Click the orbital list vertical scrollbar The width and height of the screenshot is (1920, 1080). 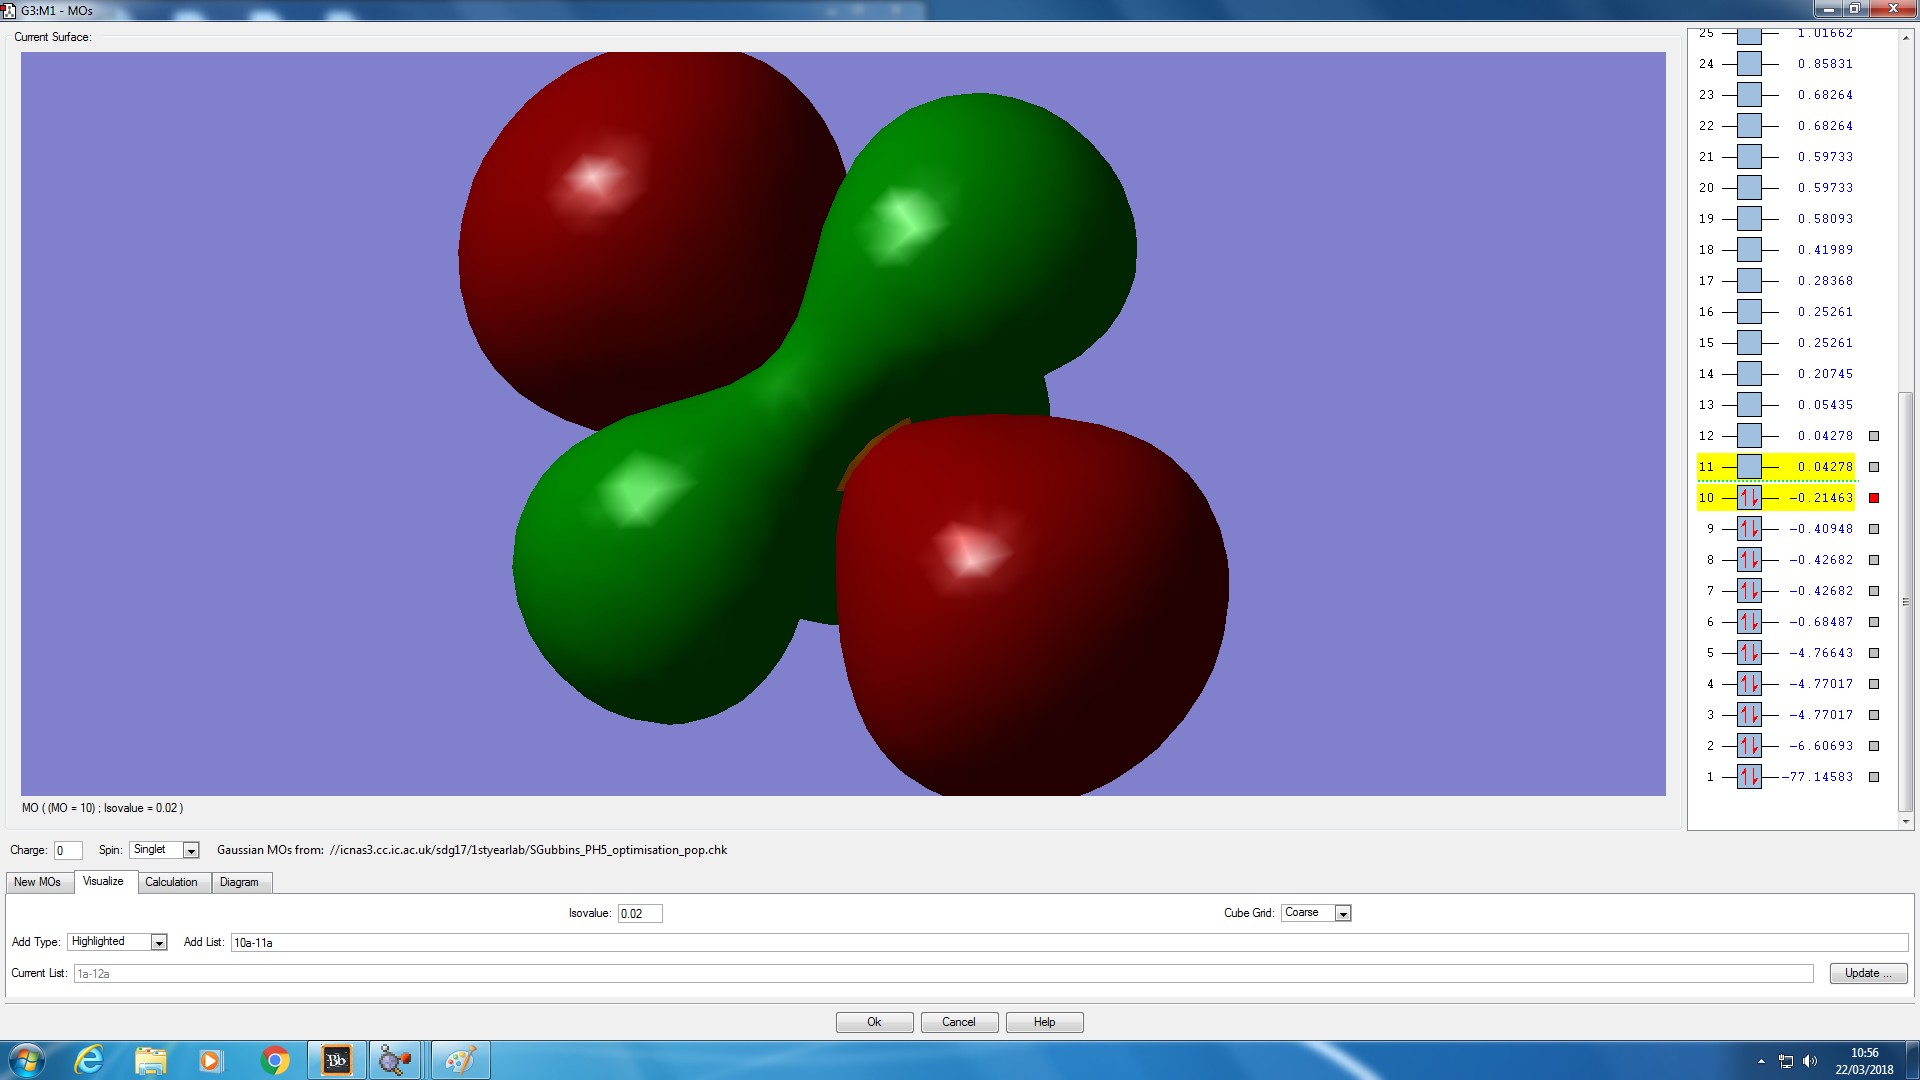point(1906,600)
